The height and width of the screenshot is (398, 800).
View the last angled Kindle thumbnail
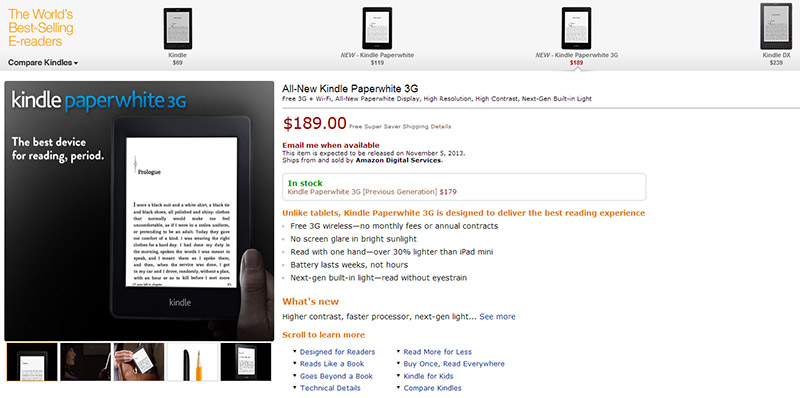(x=246, y=362)
